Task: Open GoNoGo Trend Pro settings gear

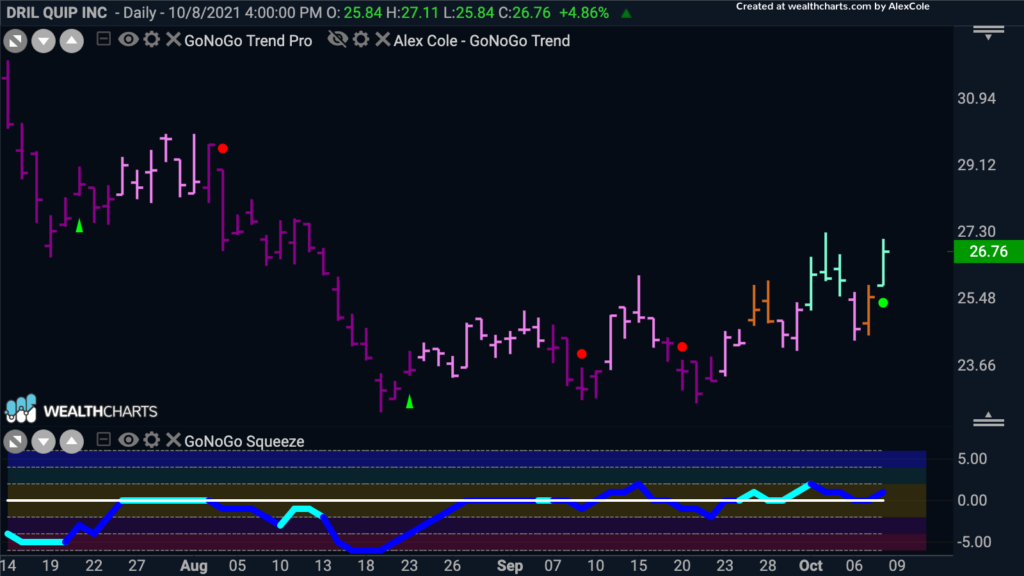Action: (152, 40)
